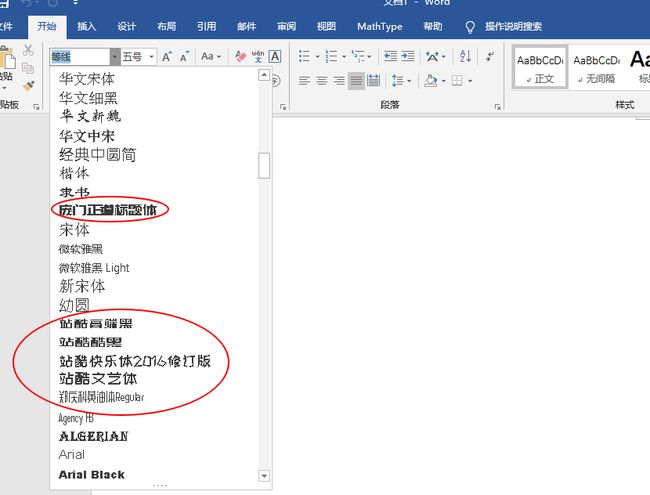Click the Tell Me lightbulb icon

click(470, 27)
